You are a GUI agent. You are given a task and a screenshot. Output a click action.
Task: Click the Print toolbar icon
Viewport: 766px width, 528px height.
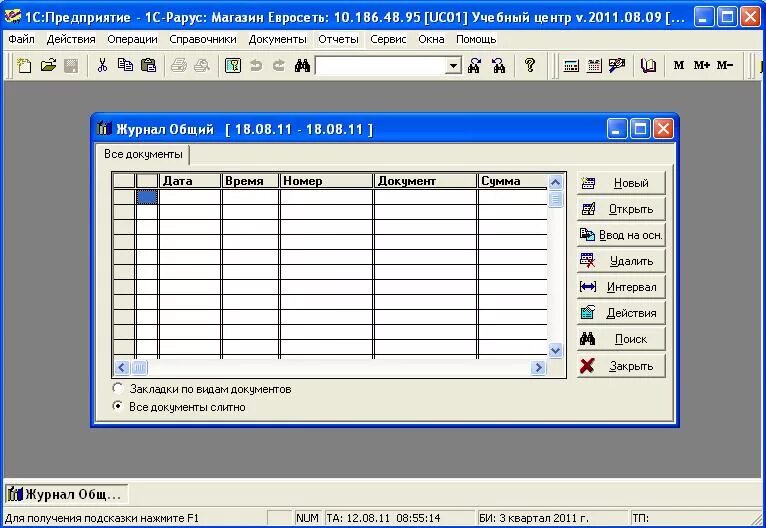tap(179, 65)
